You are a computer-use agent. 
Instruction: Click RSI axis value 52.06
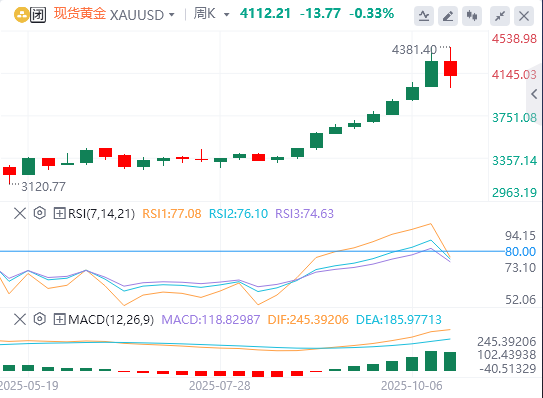click(x=520, y=300)
